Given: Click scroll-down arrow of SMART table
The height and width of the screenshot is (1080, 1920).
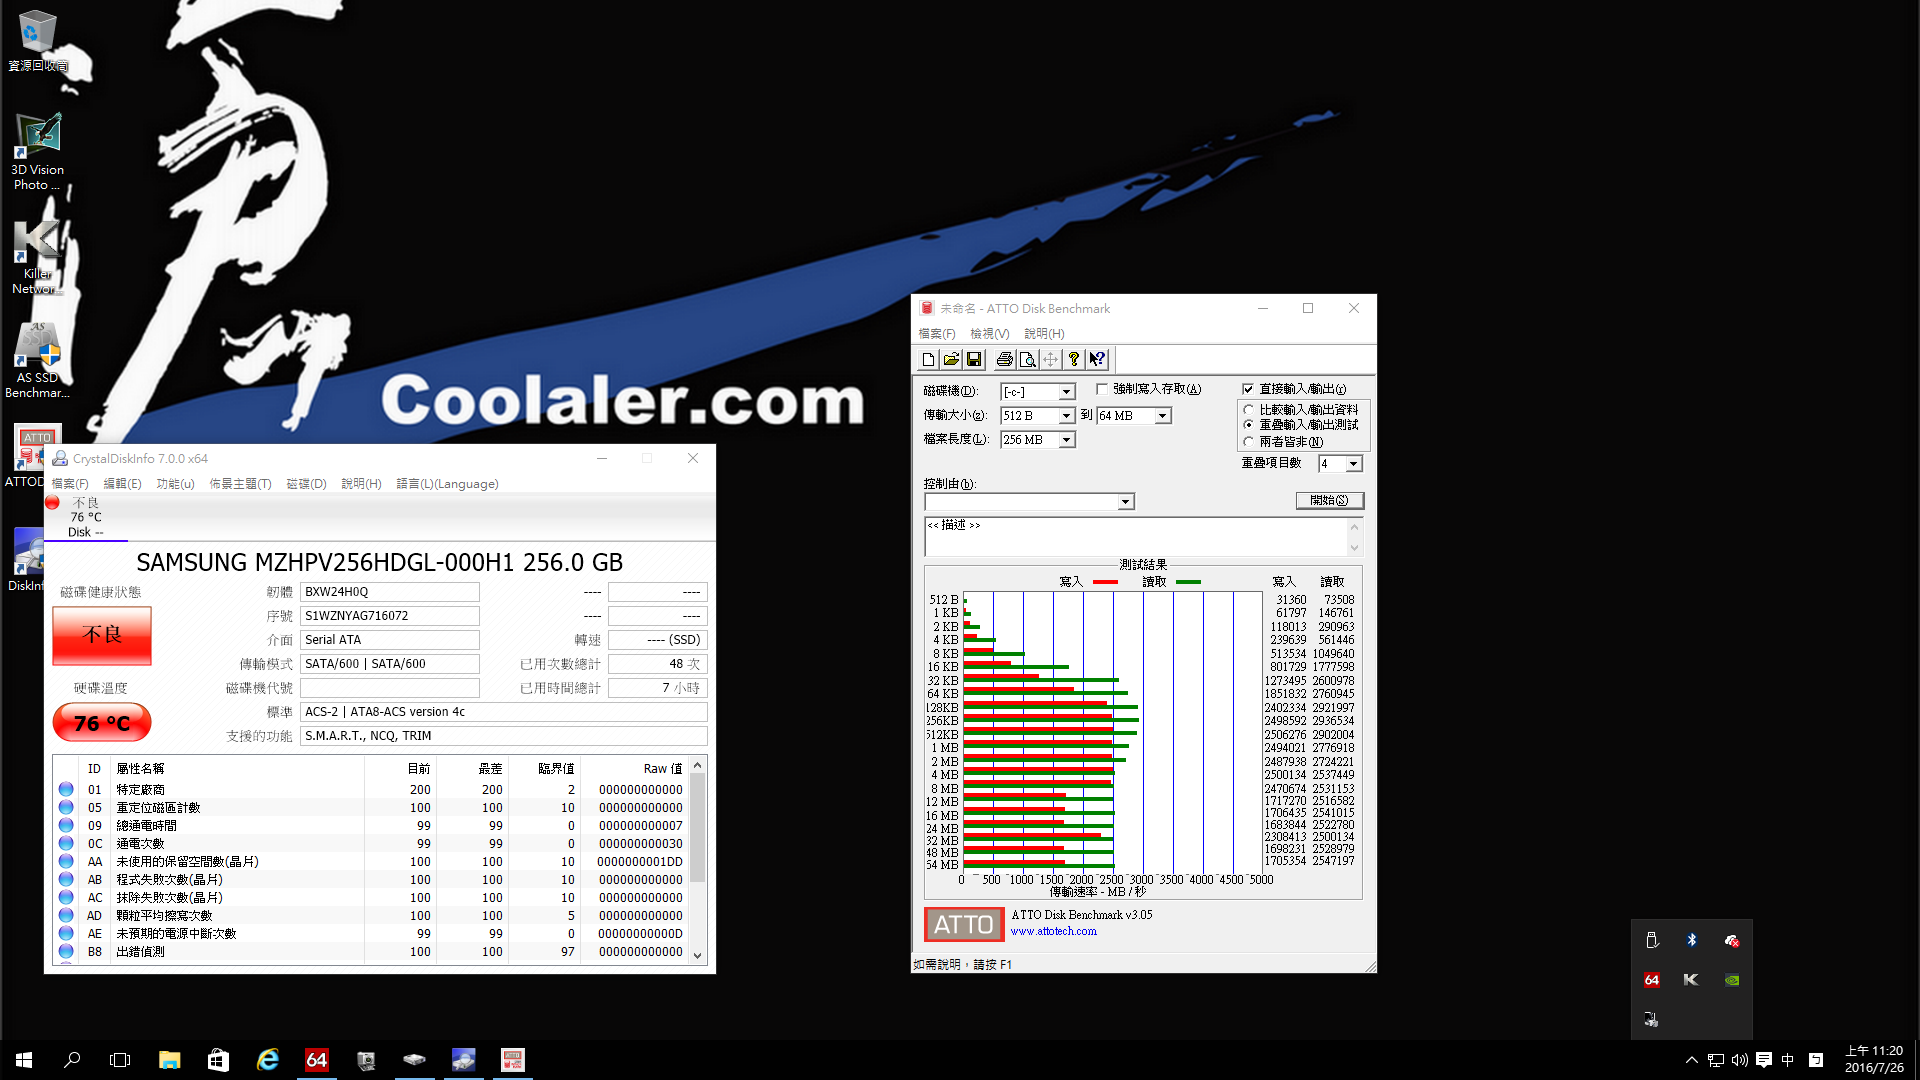Looking at the screenshot, I should 697,956.
